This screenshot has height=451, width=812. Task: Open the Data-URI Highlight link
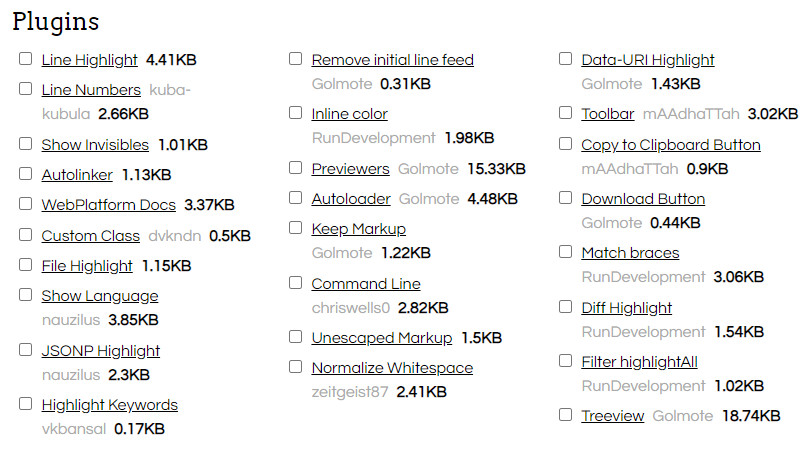click(647, 60)
